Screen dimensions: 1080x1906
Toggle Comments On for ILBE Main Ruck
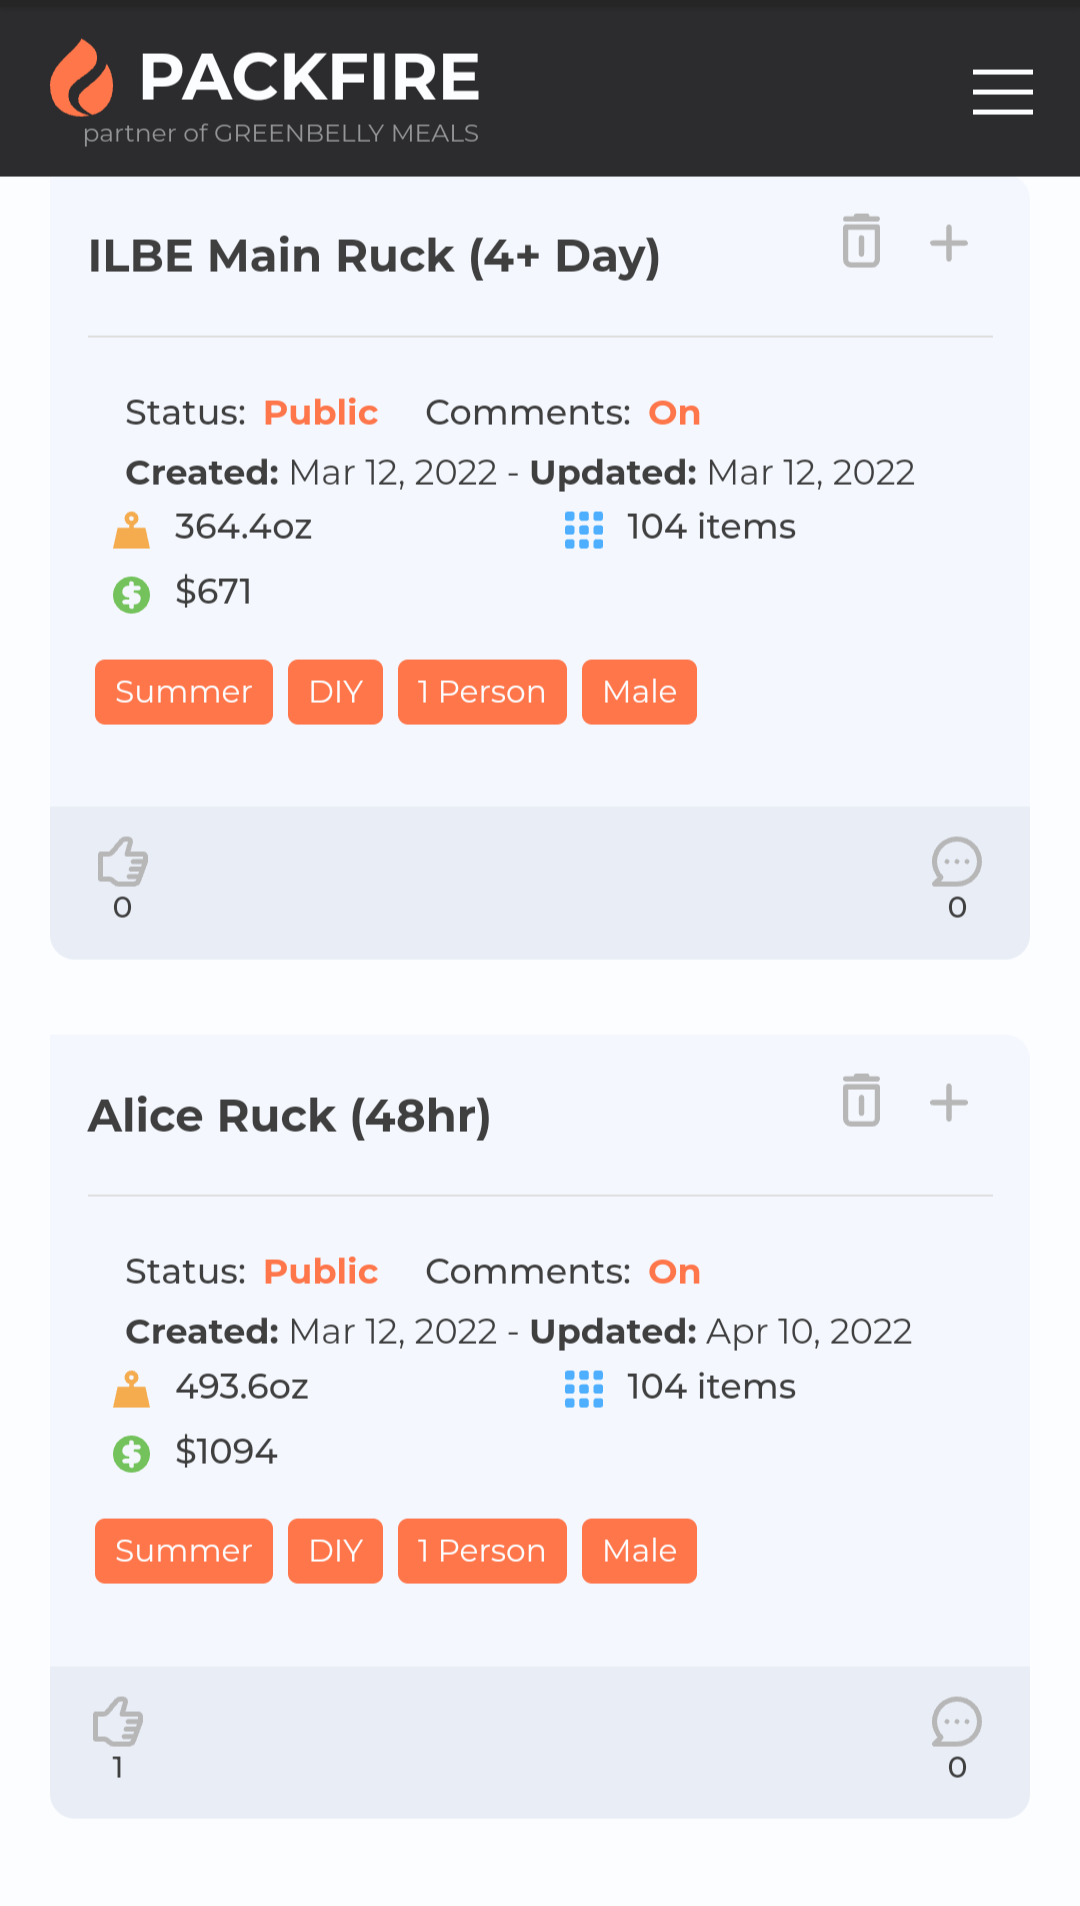[x=674, y=413]
